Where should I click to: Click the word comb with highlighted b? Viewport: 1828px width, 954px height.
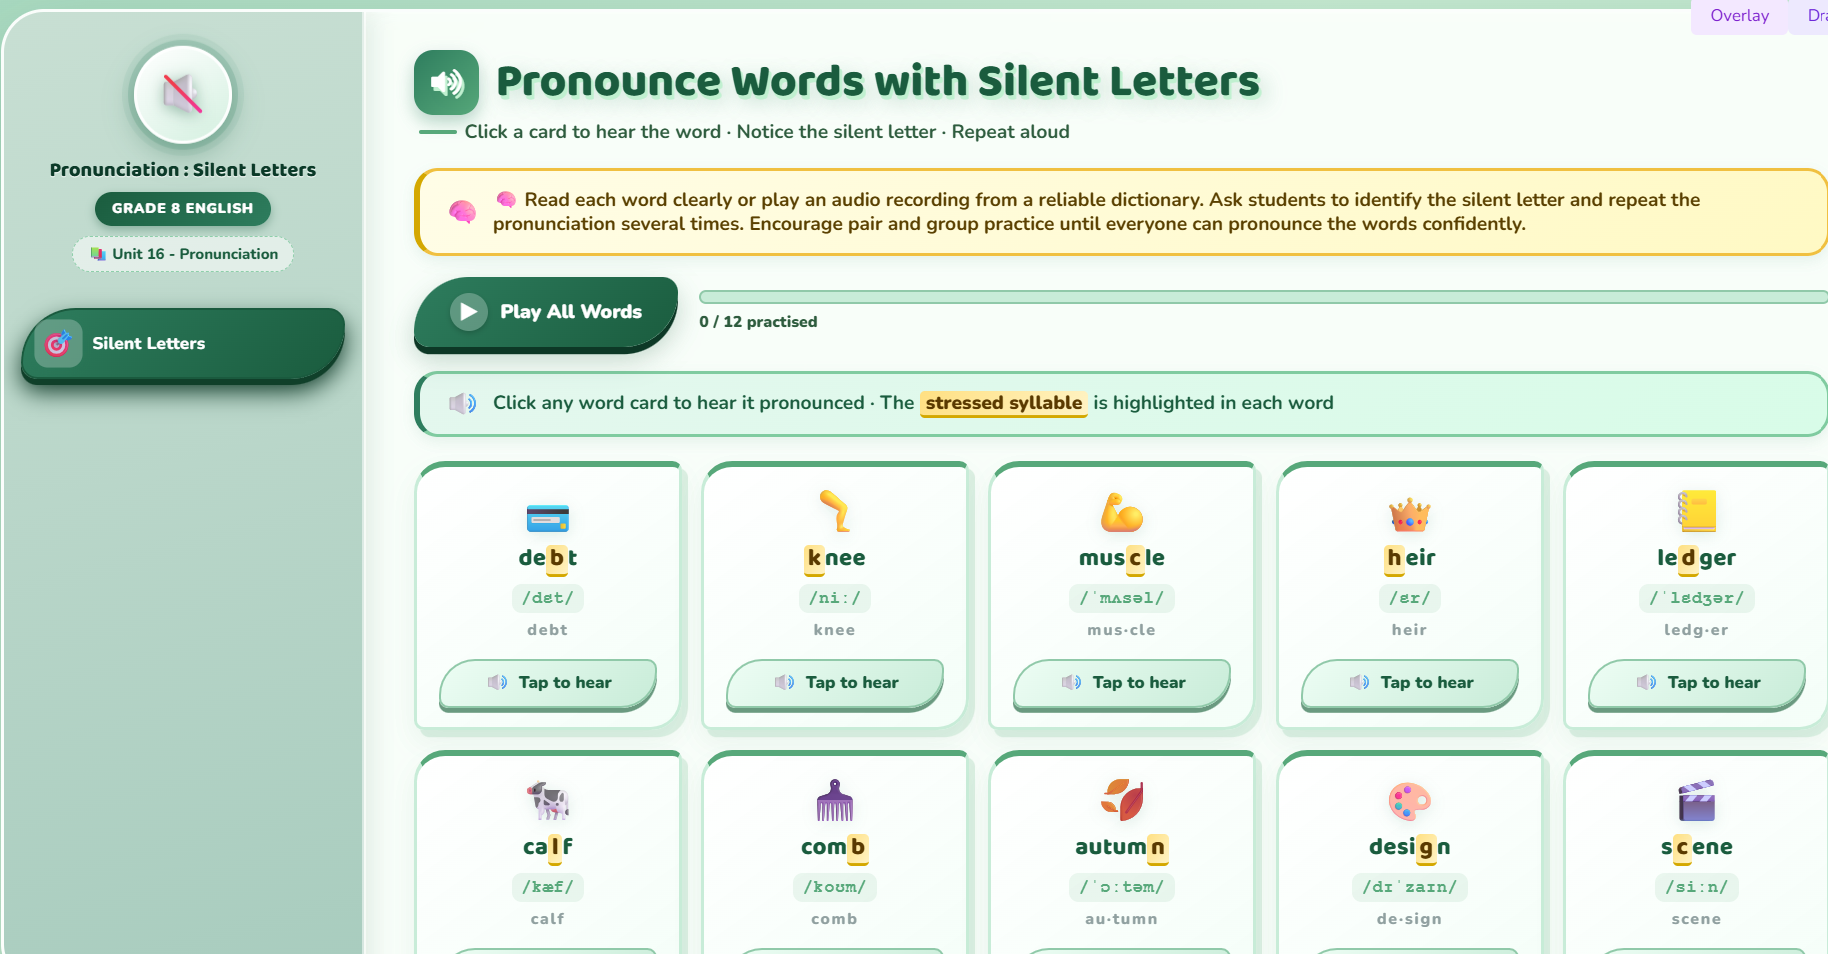834,847
